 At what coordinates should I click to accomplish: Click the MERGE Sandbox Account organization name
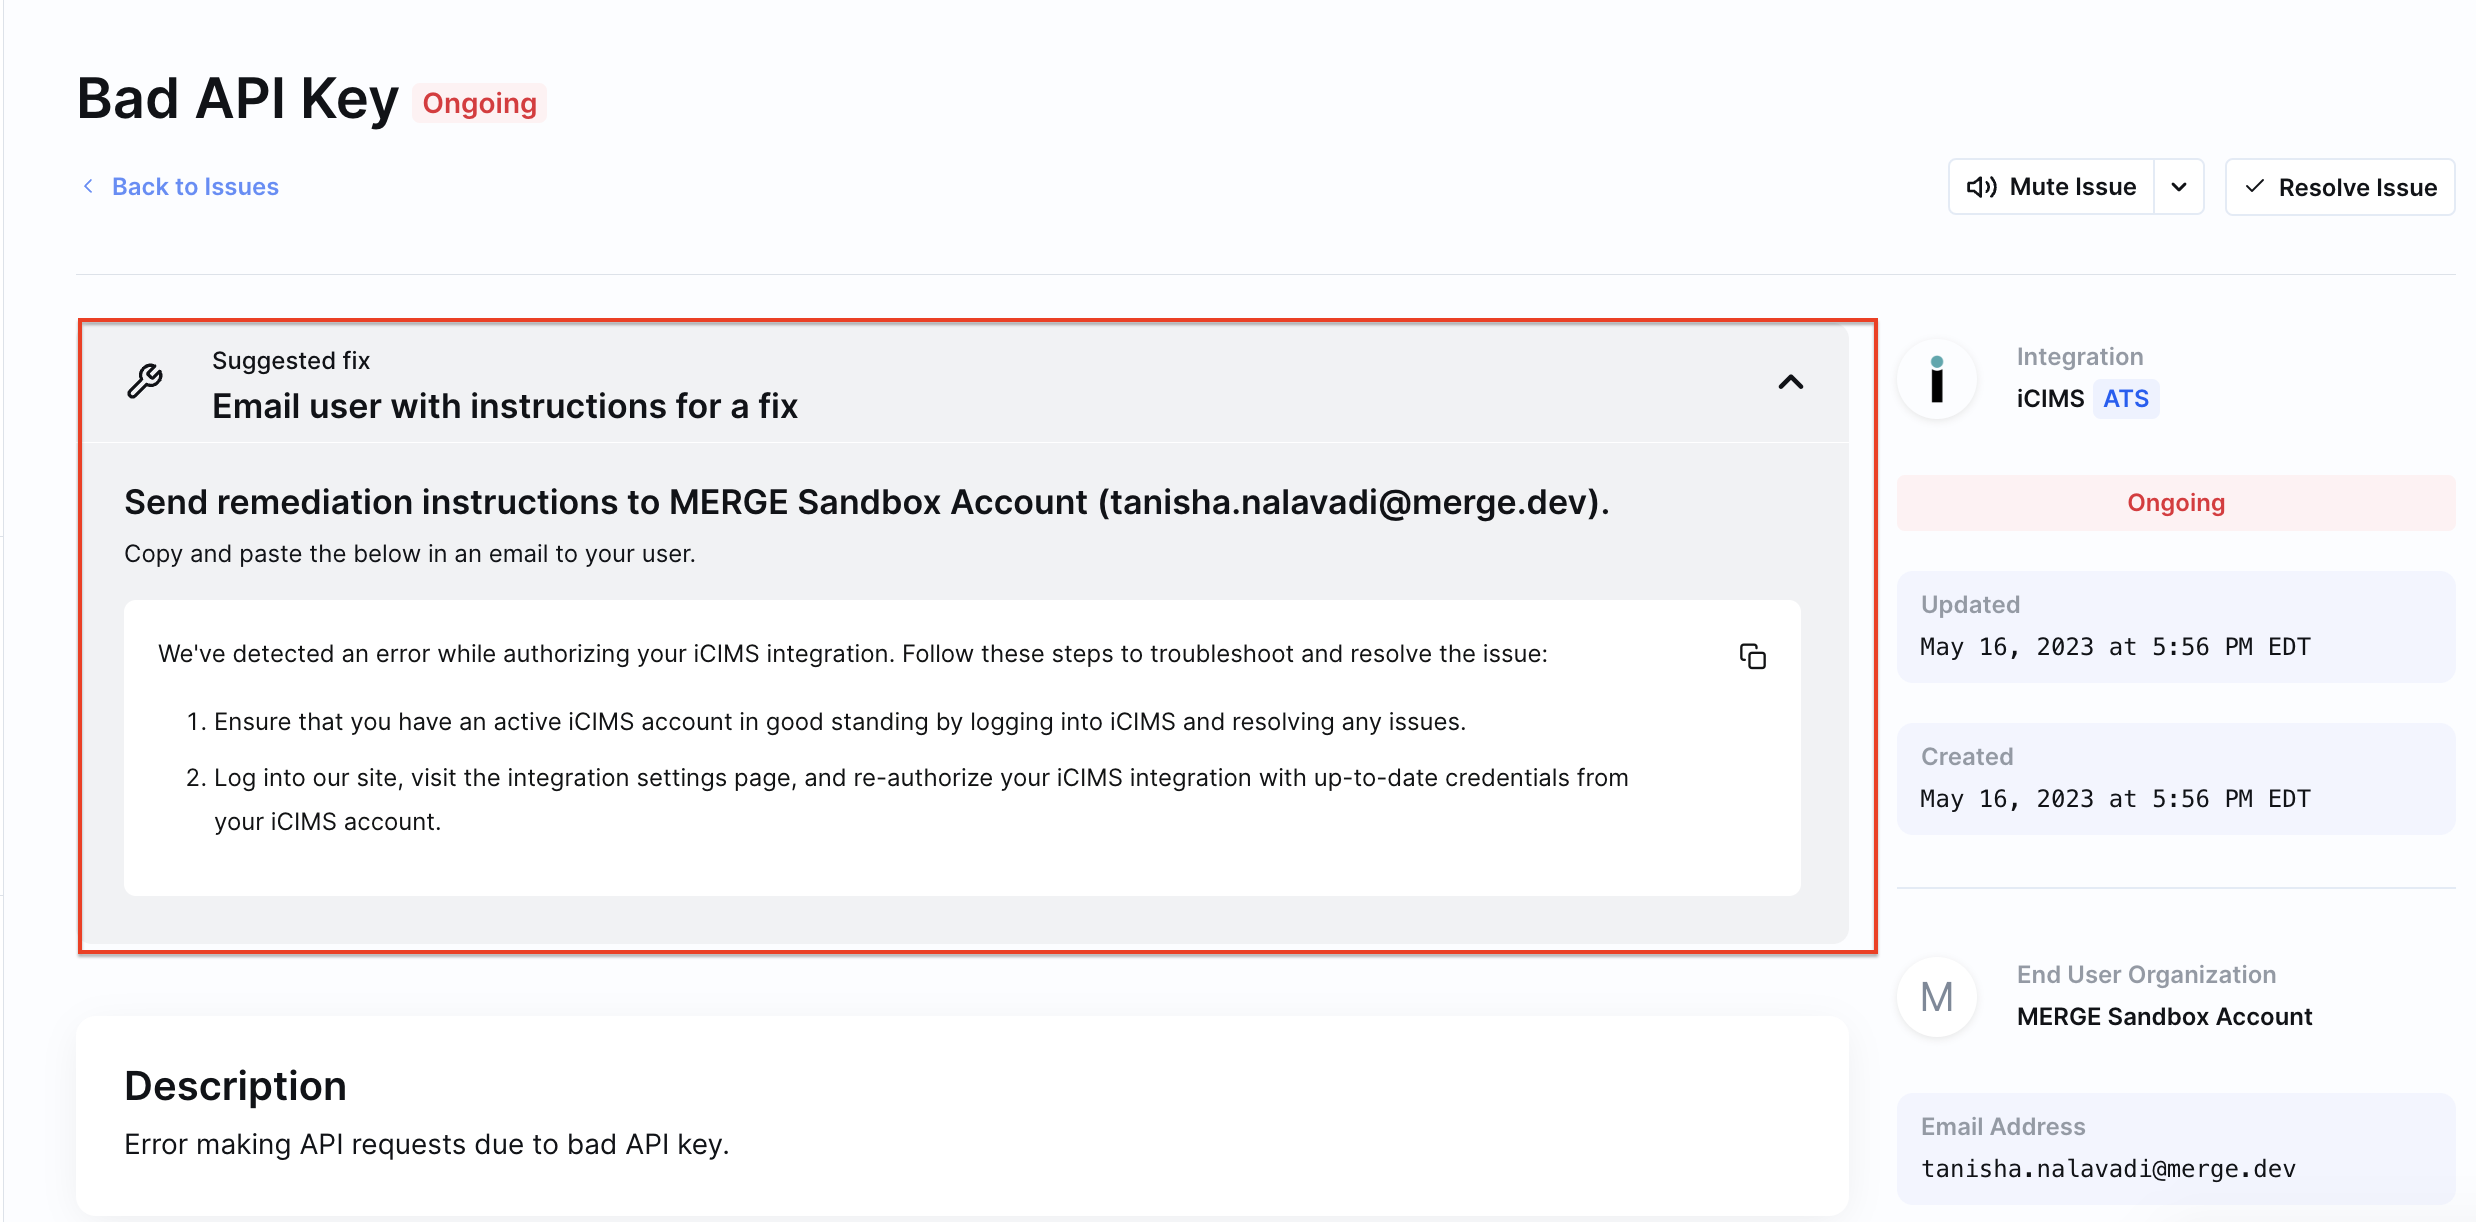click(x=2164, y=1017)
